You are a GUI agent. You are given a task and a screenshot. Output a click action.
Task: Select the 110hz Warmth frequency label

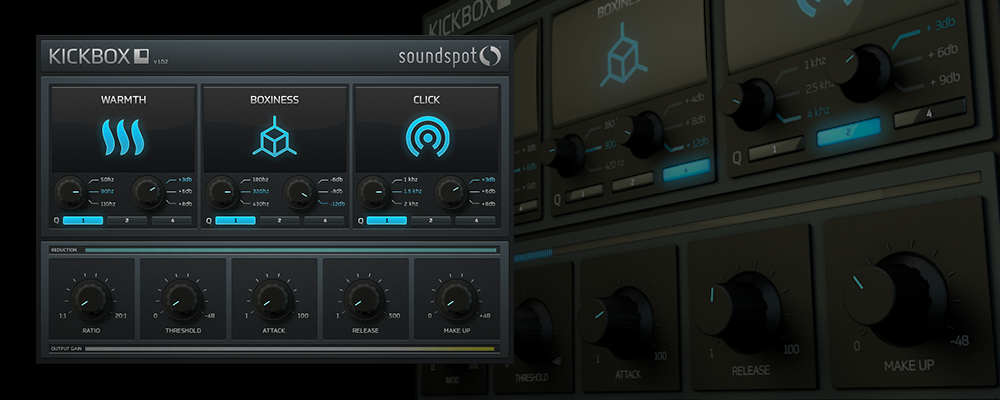pos(108,204)
